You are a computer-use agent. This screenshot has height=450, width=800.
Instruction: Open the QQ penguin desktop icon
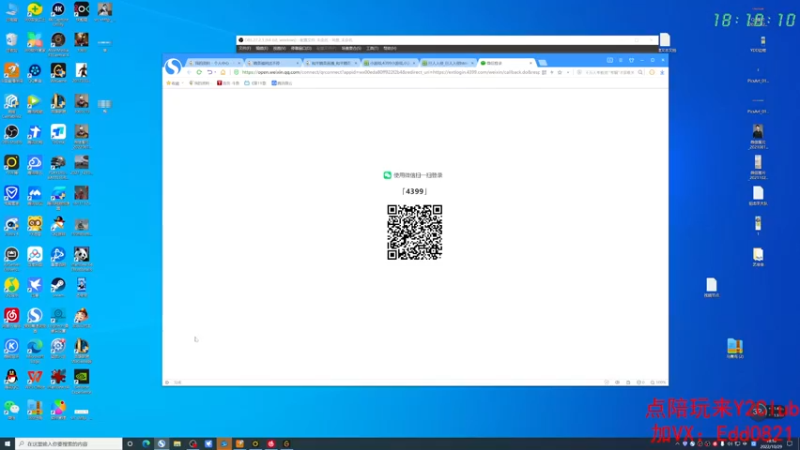(11, 377)
